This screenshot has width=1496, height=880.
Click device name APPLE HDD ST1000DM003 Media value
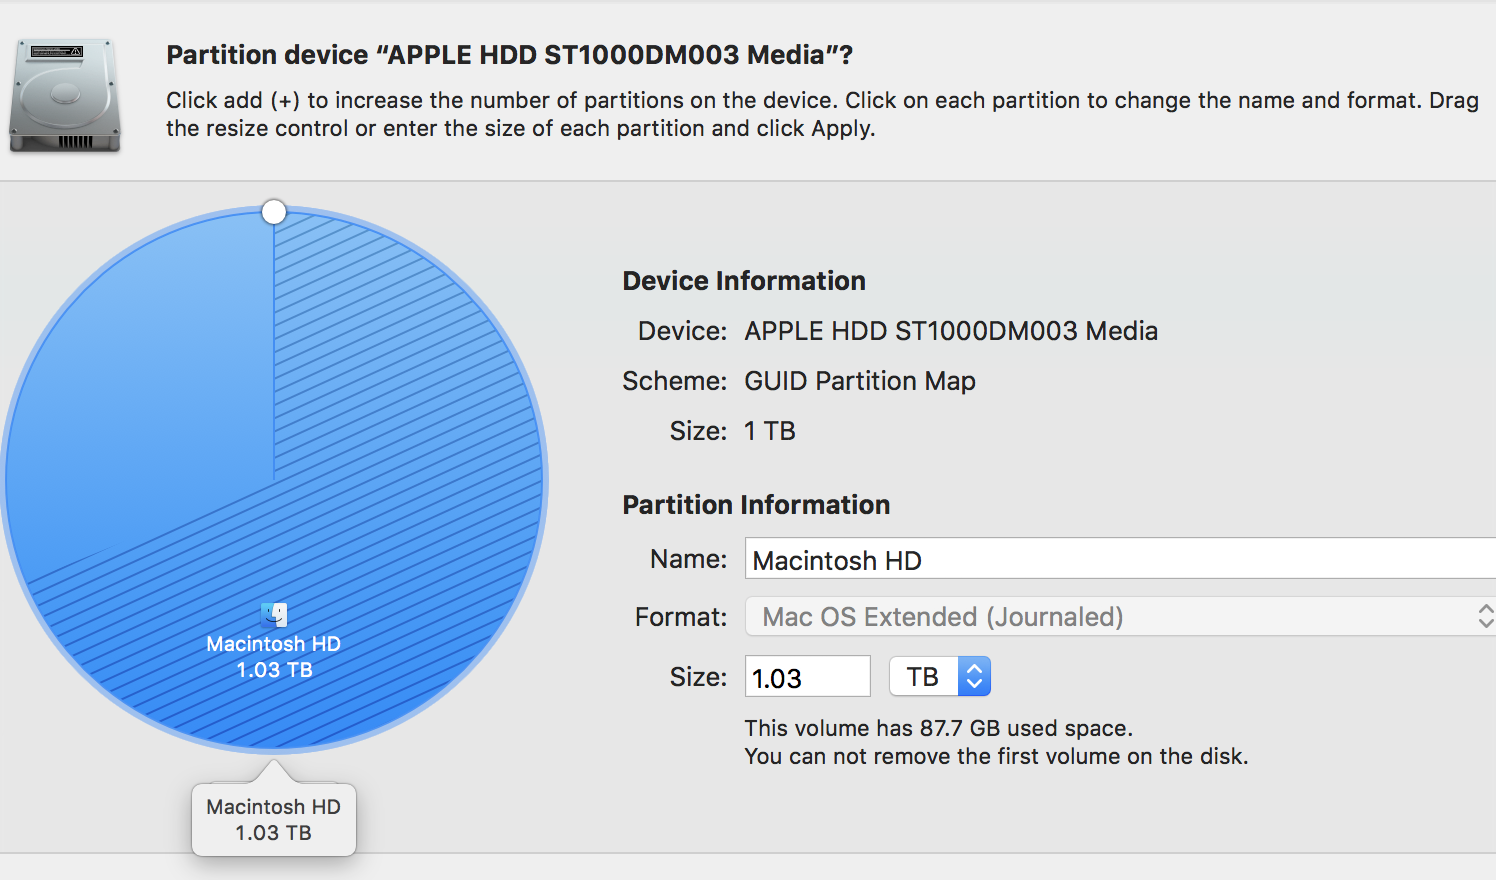coord(951,331)
